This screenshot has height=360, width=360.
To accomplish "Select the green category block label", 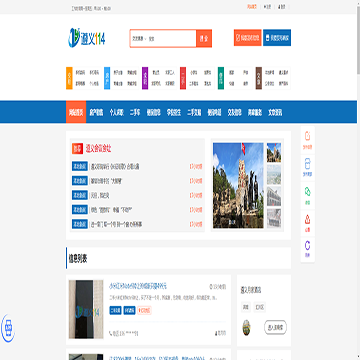I will point(221,78).
